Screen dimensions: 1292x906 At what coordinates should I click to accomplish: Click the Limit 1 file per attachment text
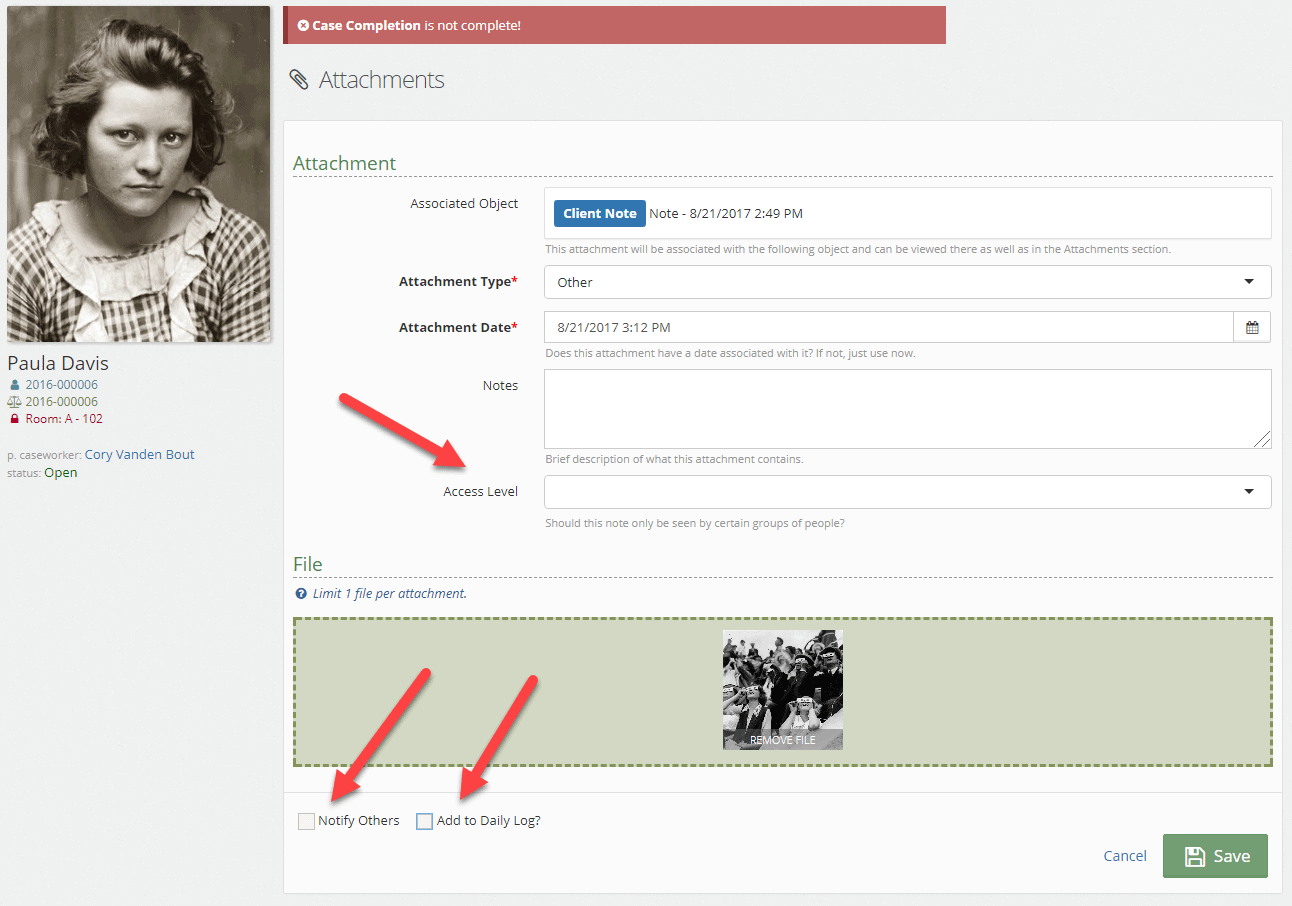389,593
